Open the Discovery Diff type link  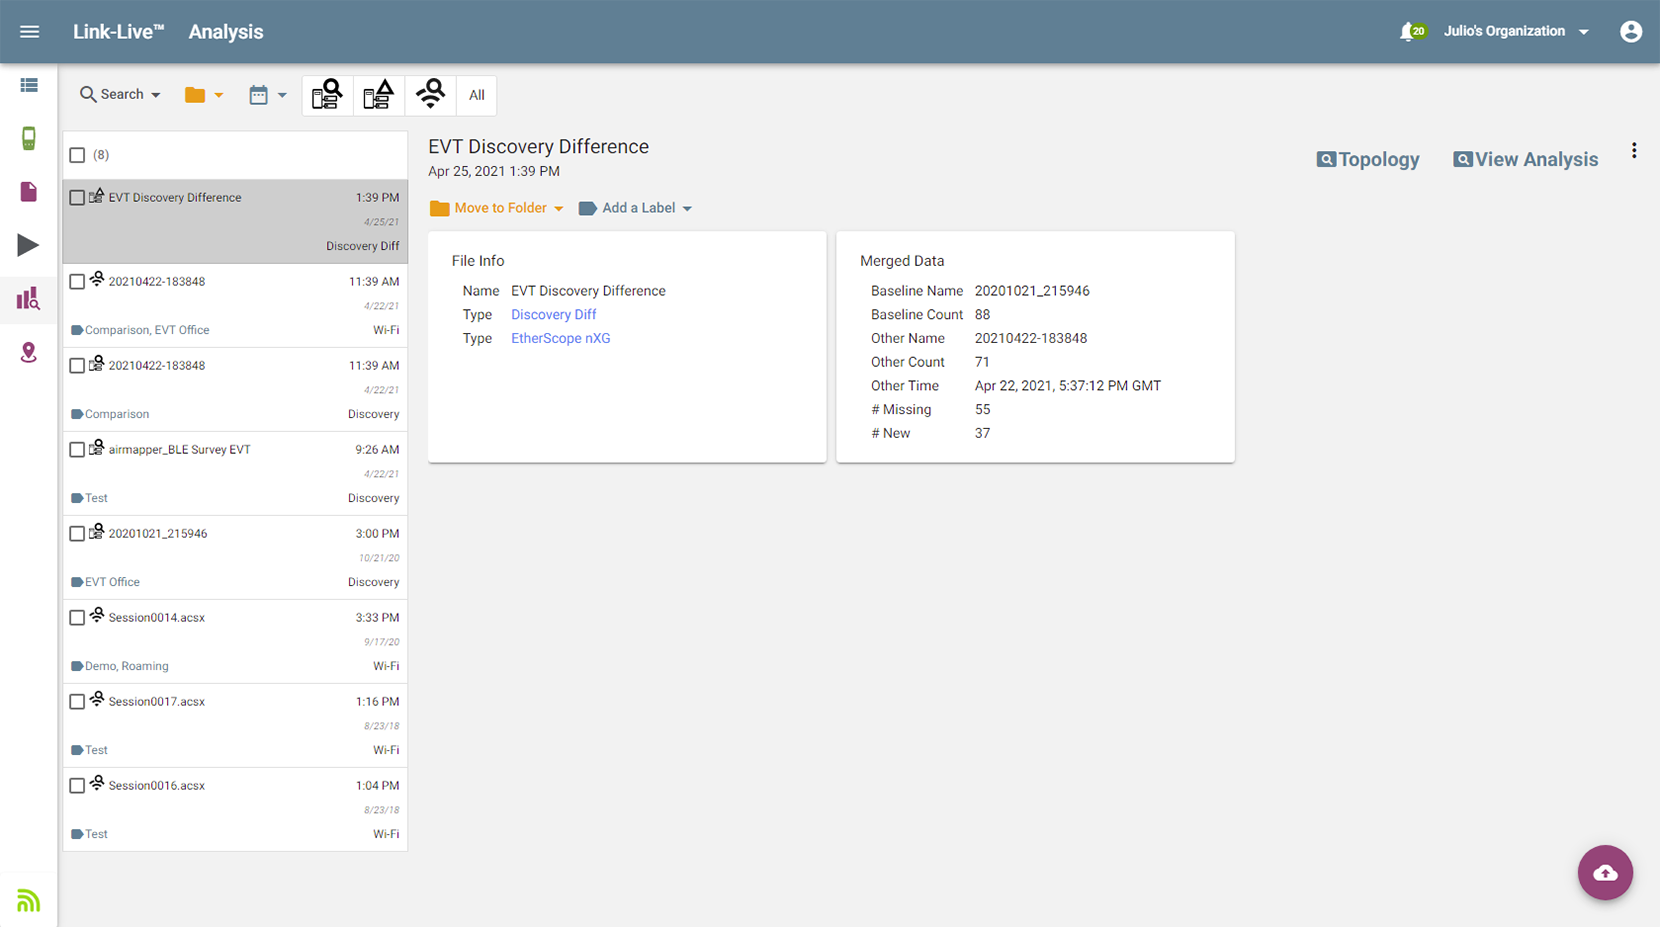click(x=553, y=314)
